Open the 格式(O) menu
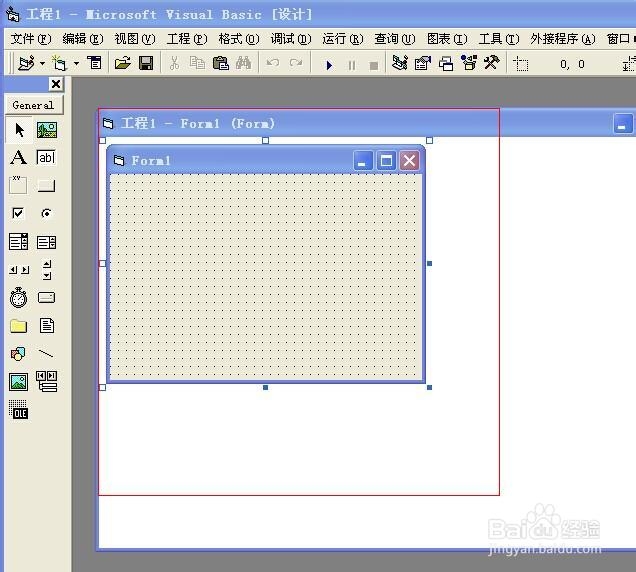Viewport: 636px width, 572px height. [239, 39]
